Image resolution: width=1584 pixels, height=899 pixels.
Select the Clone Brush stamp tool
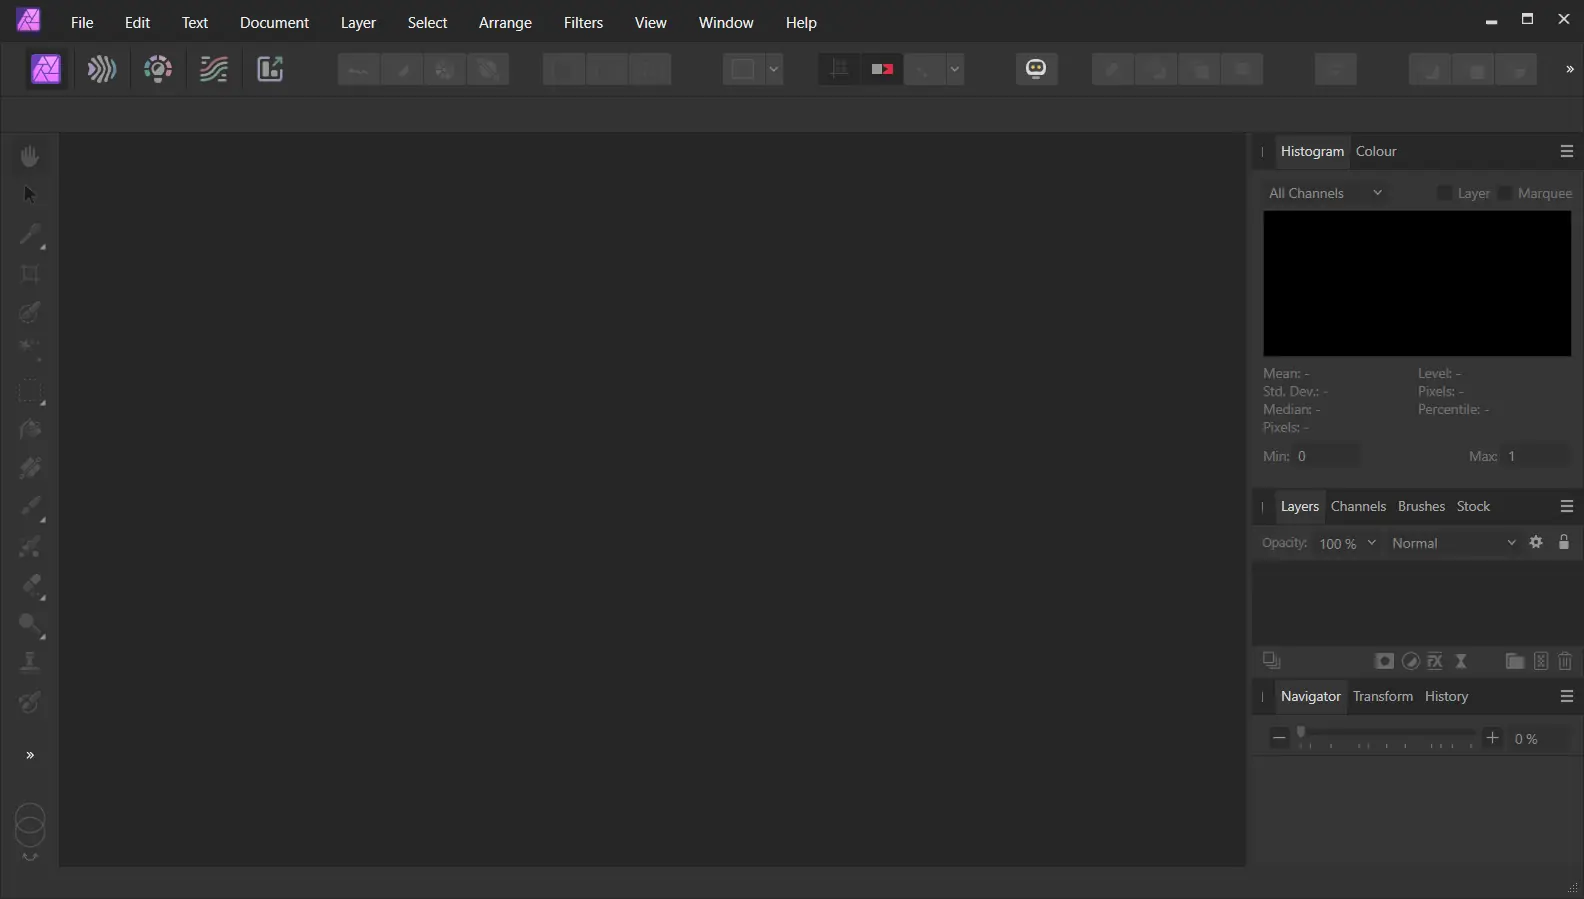(x=30, y=663)
